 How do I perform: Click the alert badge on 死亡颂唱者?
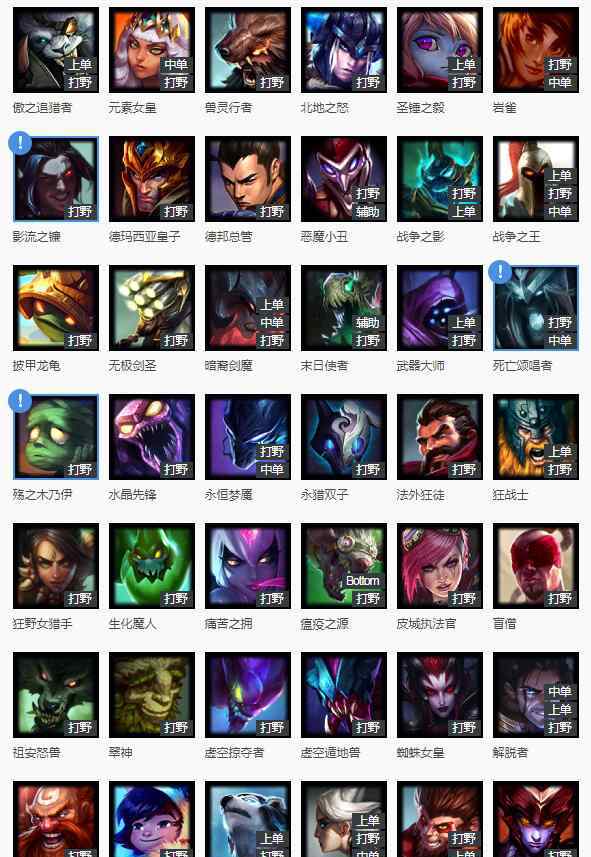(500, 272)
